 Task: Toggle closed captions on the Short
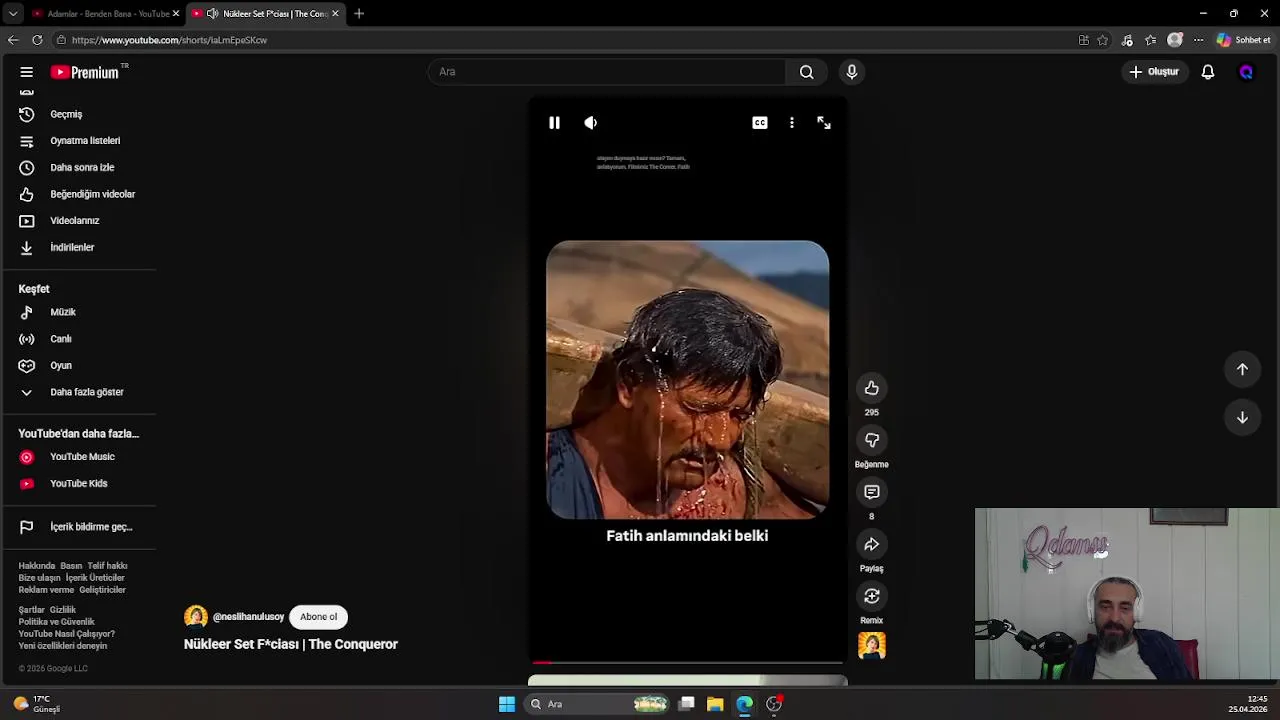tap(760, 122)
